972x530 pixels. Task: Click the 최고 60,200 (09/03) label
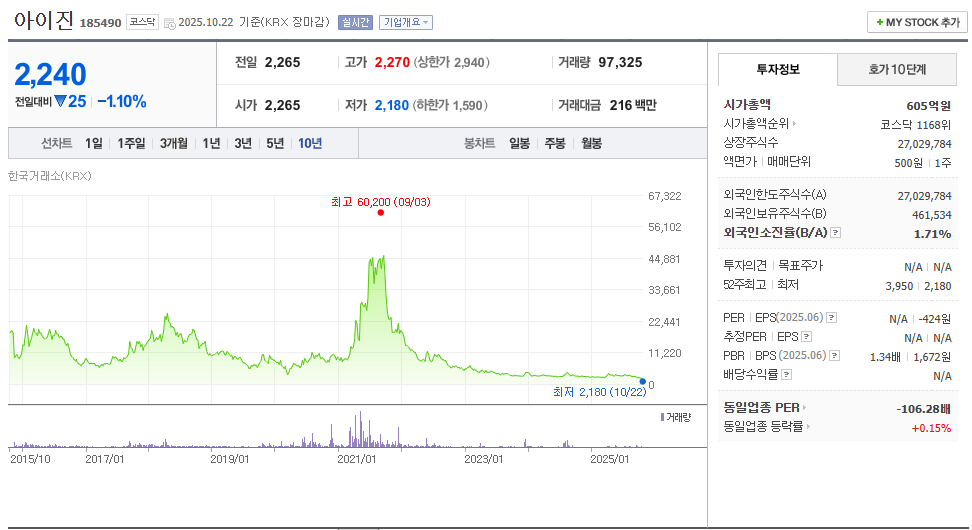coord(381,202)
